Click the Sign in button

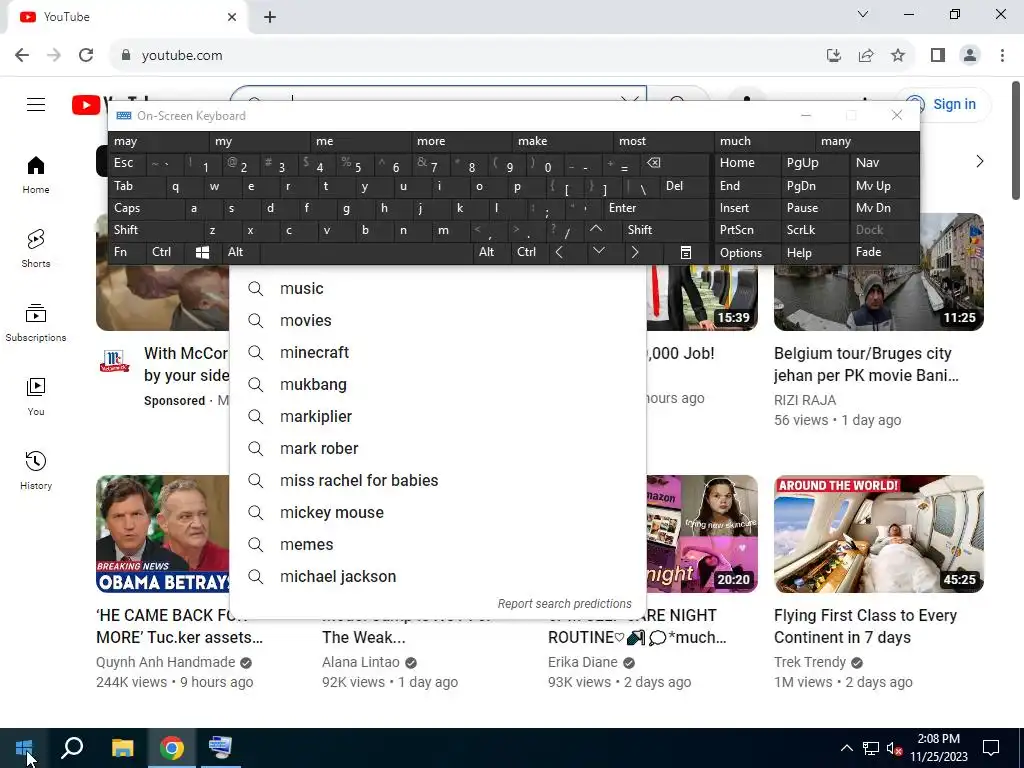(x=942, y=104)
